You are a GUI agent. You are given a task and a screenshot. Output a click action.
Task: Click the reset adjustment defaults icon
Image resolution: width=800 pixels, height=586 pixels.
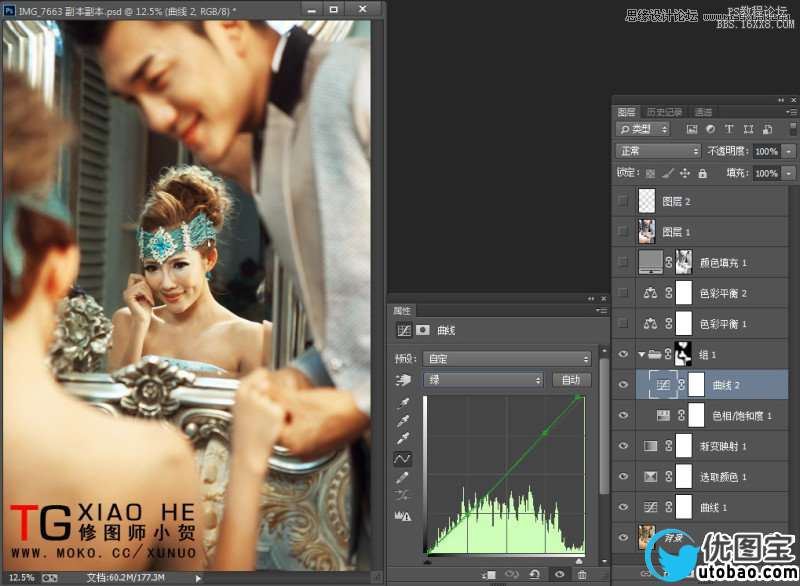534,575
